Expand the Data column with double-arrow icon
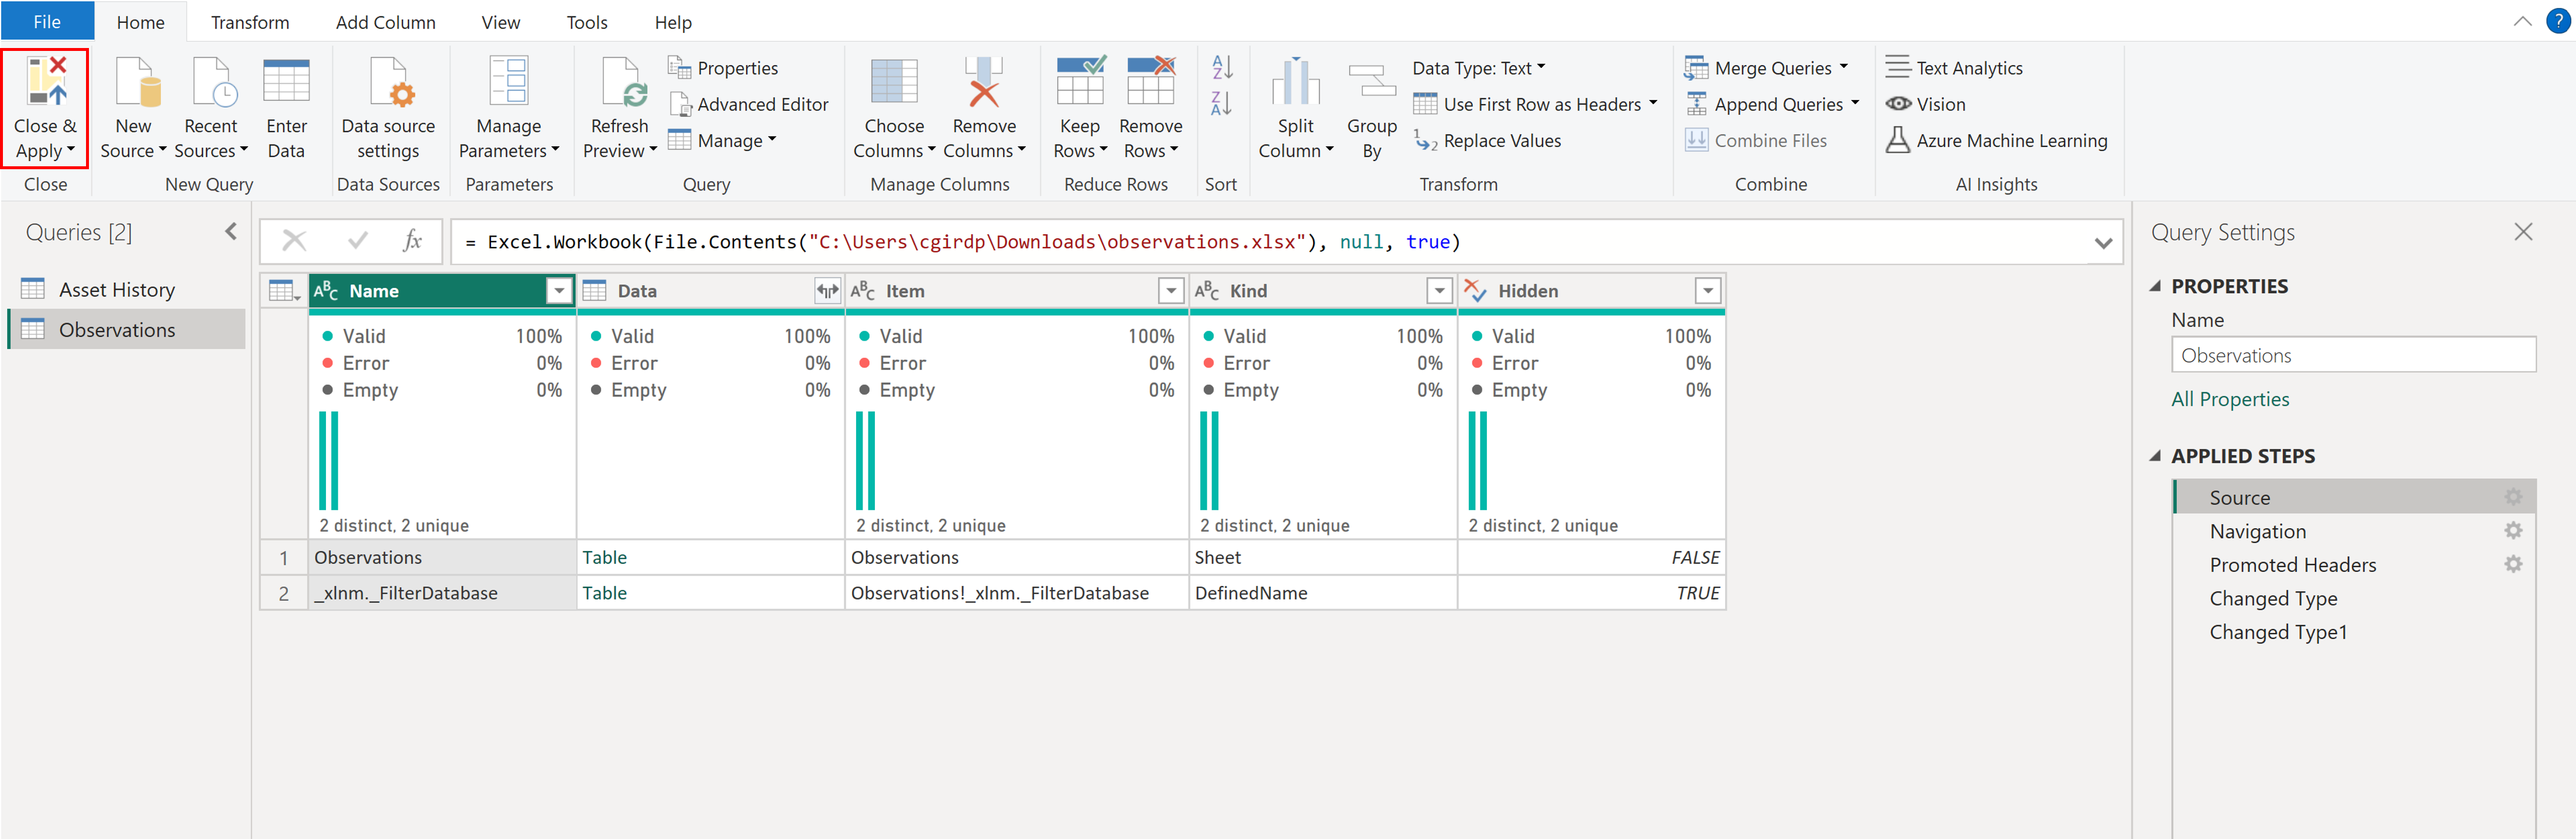The height and width of the screenshot is (839, 2576). point(827,291)
